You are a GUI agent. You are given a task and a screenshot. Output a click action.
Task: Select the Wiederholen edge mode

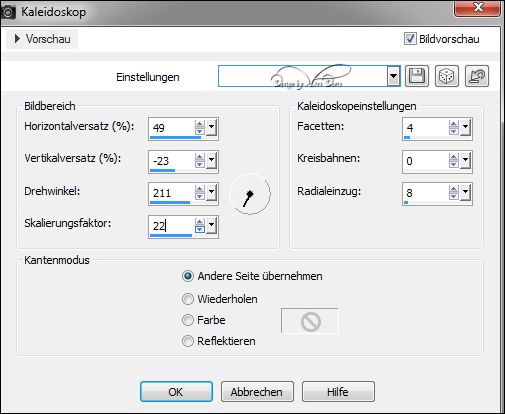(x=188, y=299)
